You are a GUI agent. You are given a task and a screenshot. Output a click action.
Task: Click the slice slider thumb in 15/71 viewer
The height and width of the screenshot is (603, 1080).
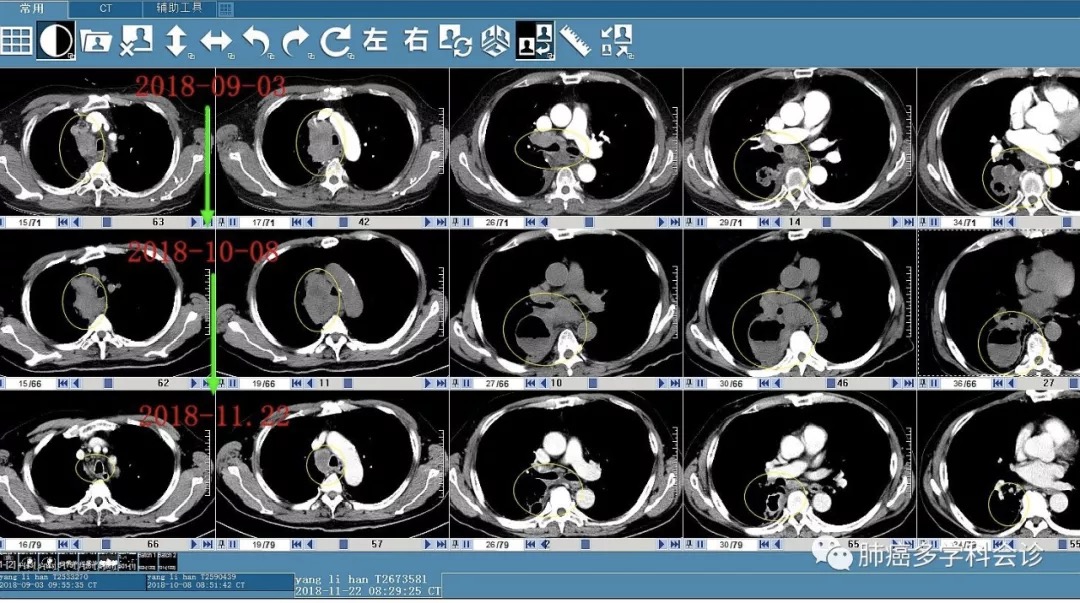tap(107, 221)
